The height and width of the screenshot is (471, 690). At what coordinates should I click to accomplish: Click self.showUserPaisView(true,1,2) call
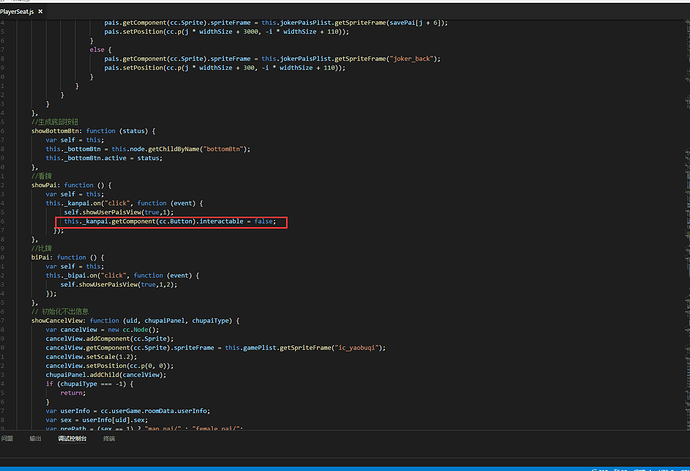point(119,284)
